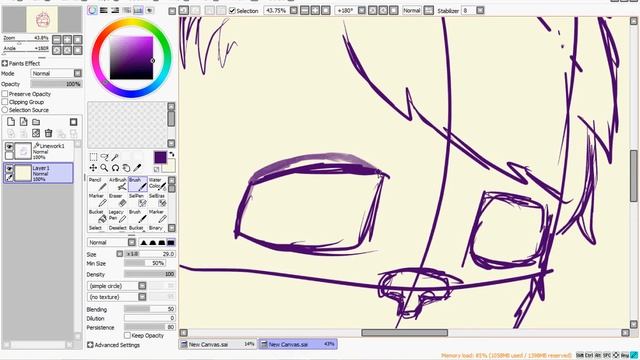Delete the current layer with trash icon
Image resolution: width=640 pixels, height=360 pixels.
coord(49,133)
